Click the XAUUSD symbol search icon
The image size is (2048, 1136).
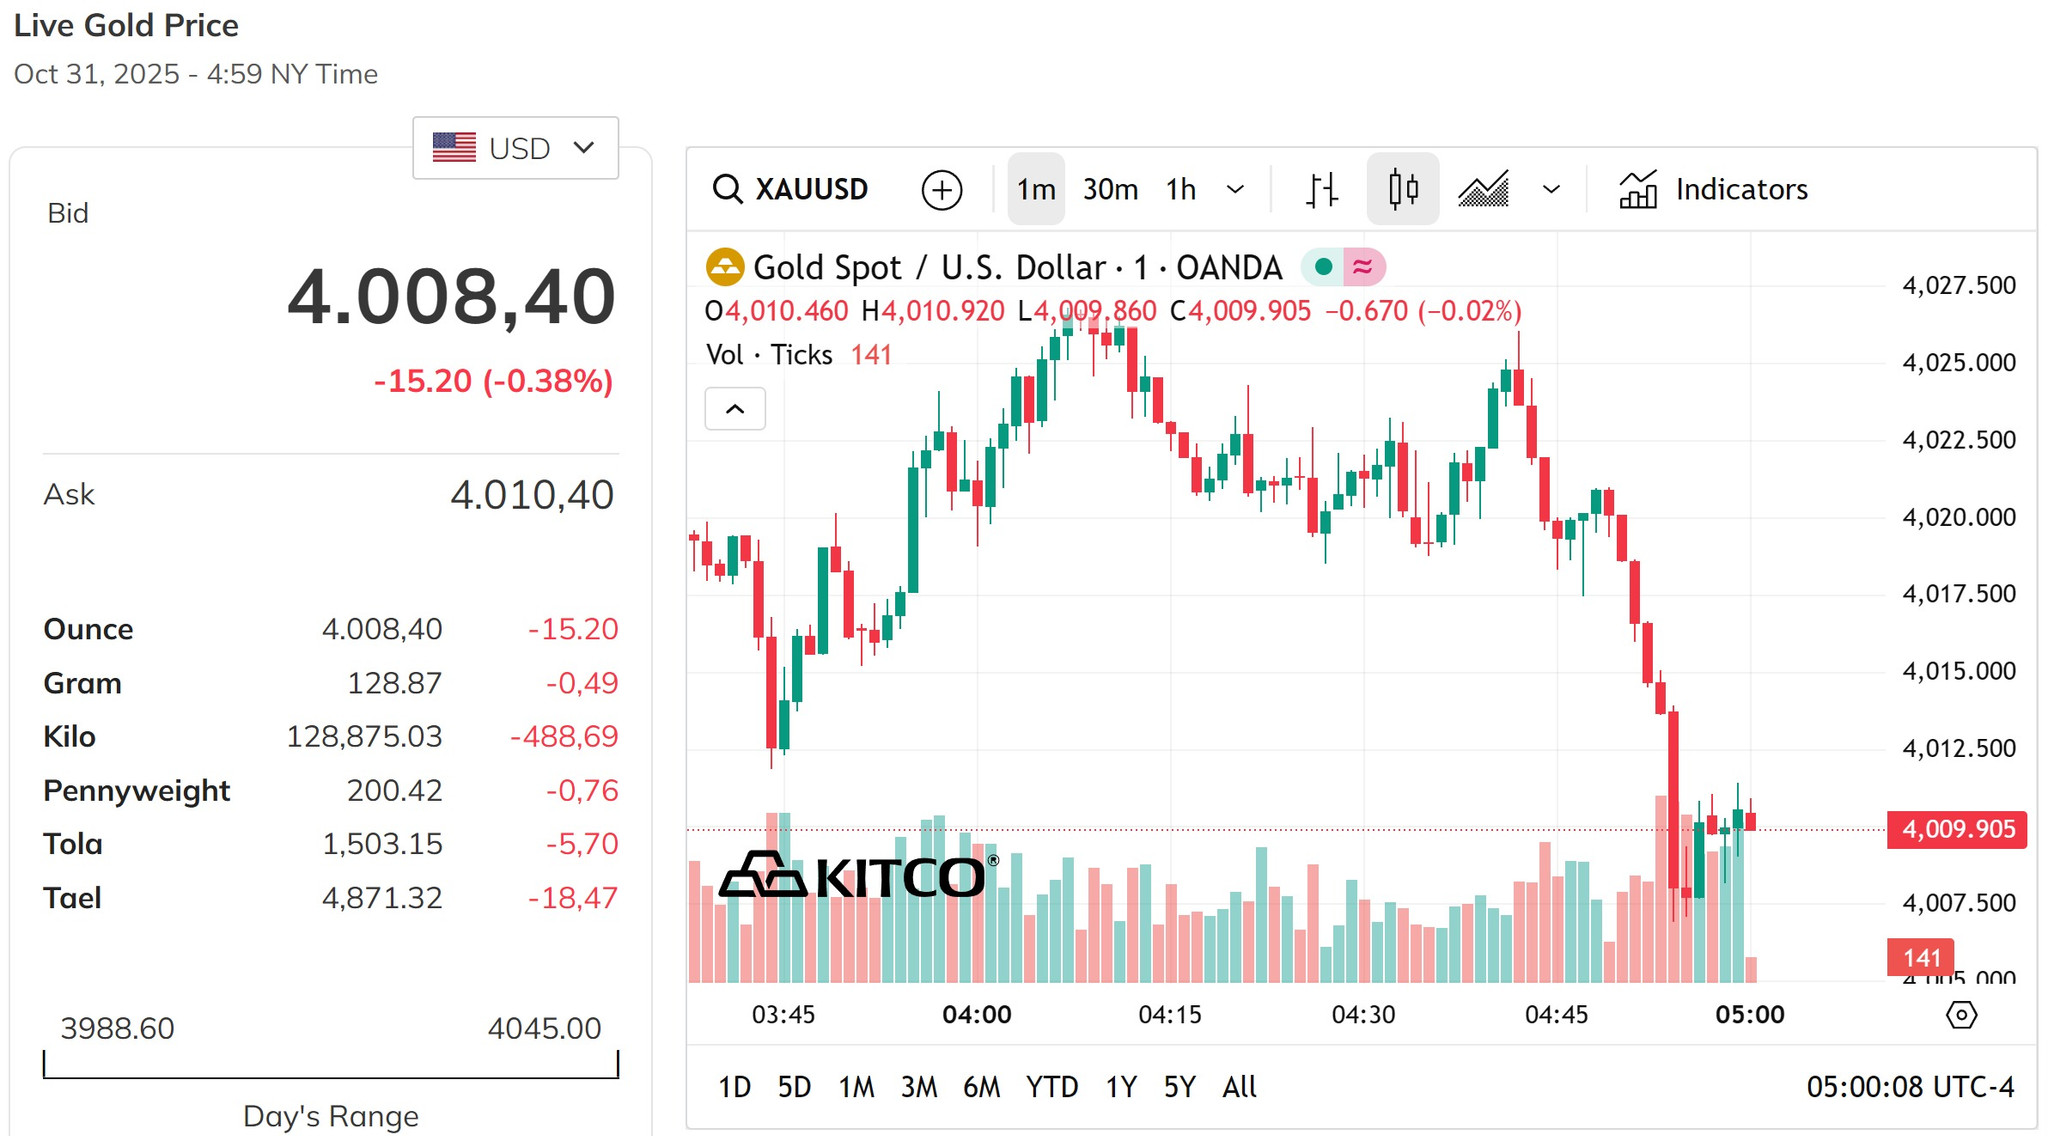pos(727,189)
